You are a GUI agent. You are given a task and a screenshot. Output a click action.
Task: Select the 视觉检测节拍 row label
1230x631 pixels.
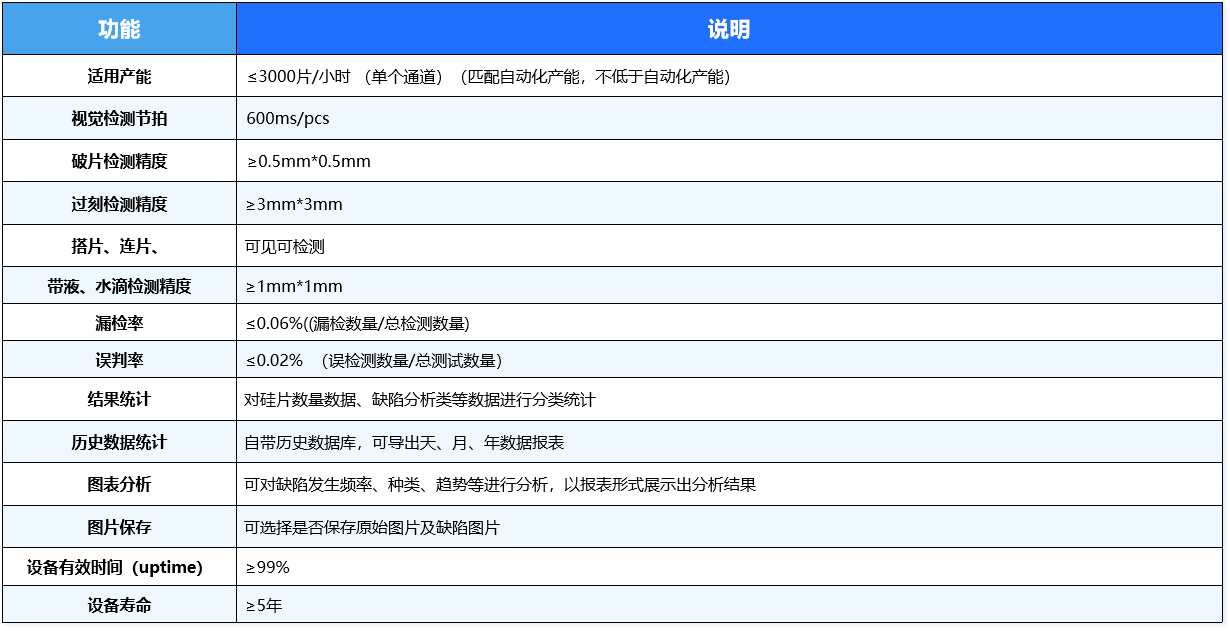[x=119, y=118]
